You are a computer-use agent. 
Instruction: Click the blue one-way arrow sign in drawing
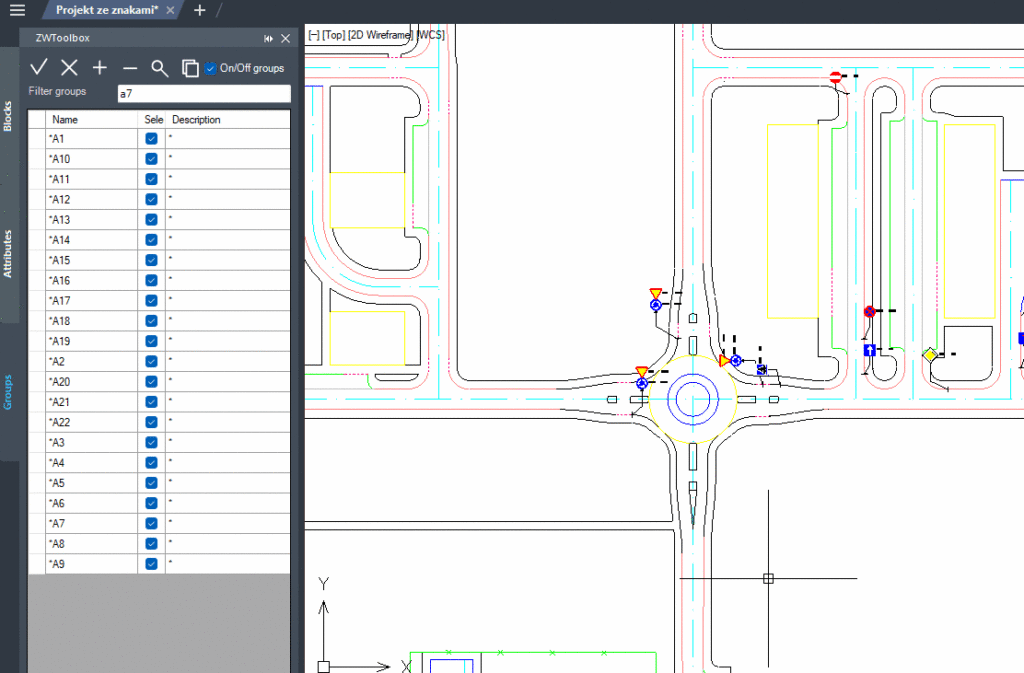tap(869, 351)
